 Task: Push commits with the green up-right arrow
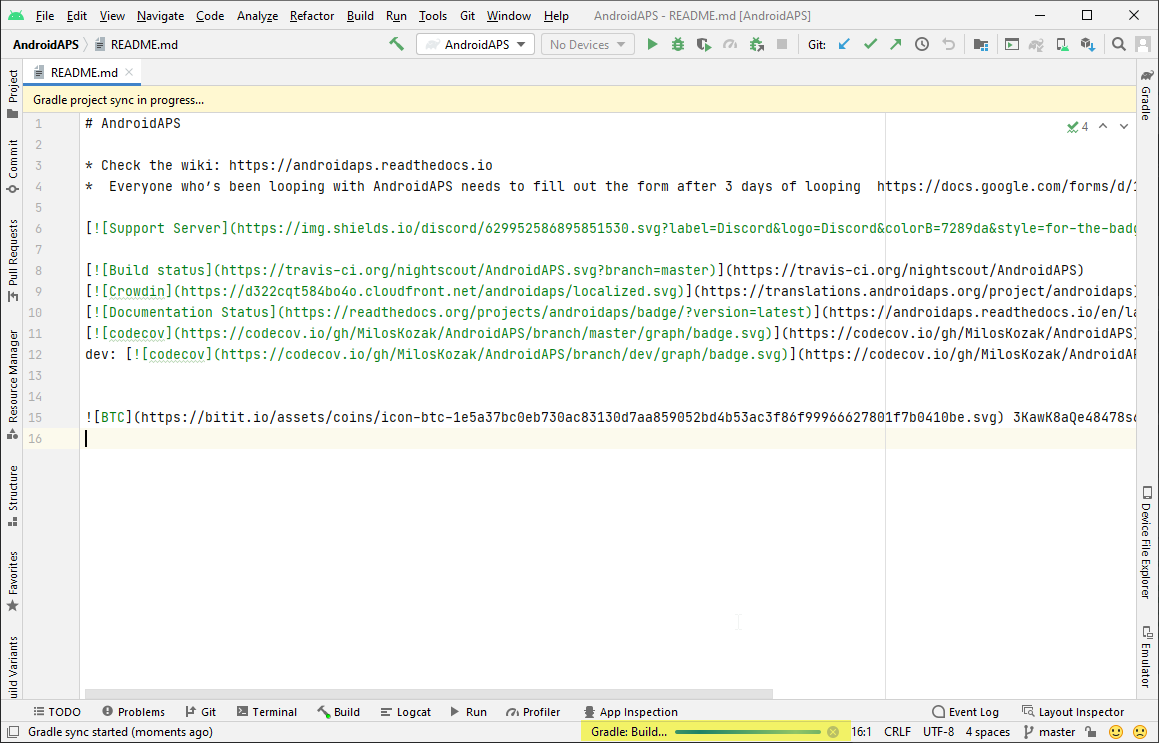[896, 44]
